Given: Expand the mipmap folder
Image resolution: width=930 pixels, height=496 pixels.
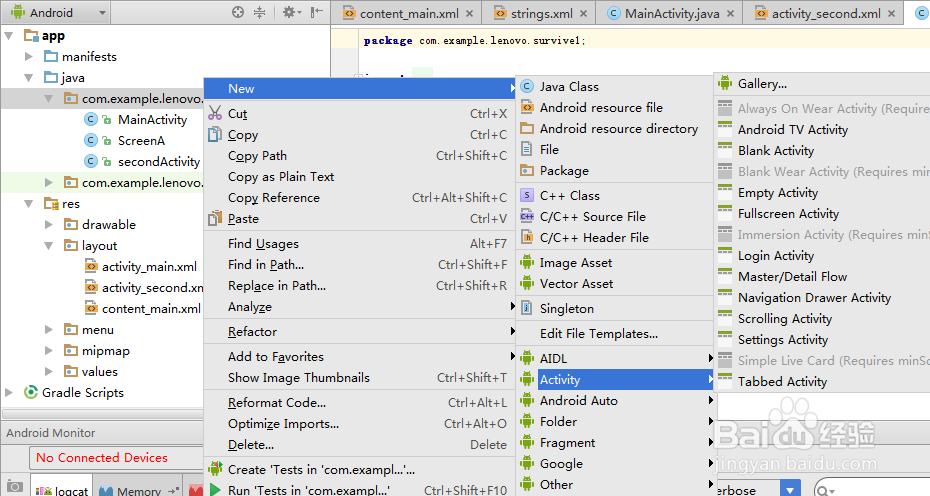Looking at the screenshot, I should coord(49,351).
